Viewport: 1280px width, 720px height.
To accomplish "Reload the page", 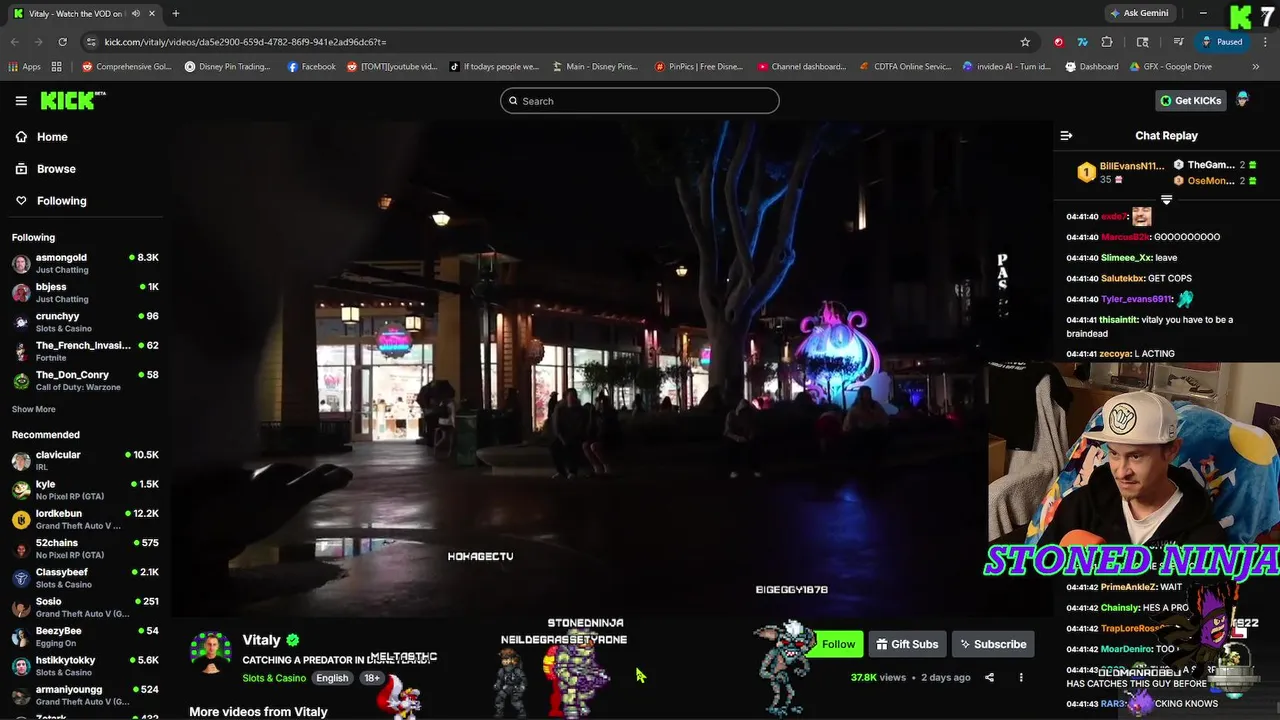I will click(62, 42).
